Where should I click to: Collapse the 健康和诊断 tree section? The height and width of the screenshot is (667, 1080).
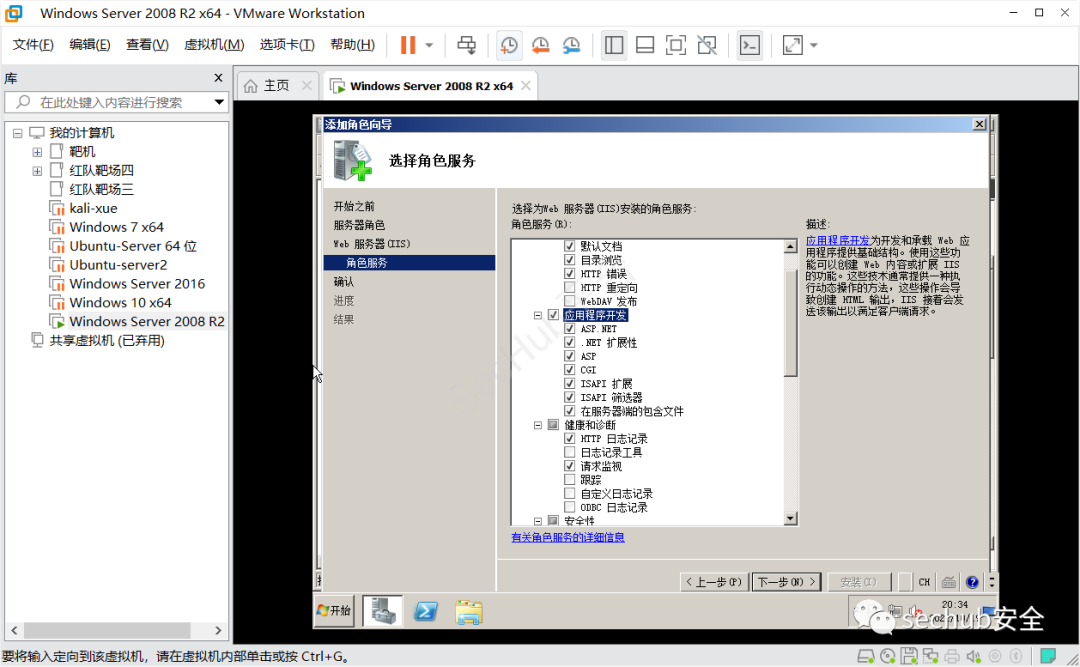538,425
